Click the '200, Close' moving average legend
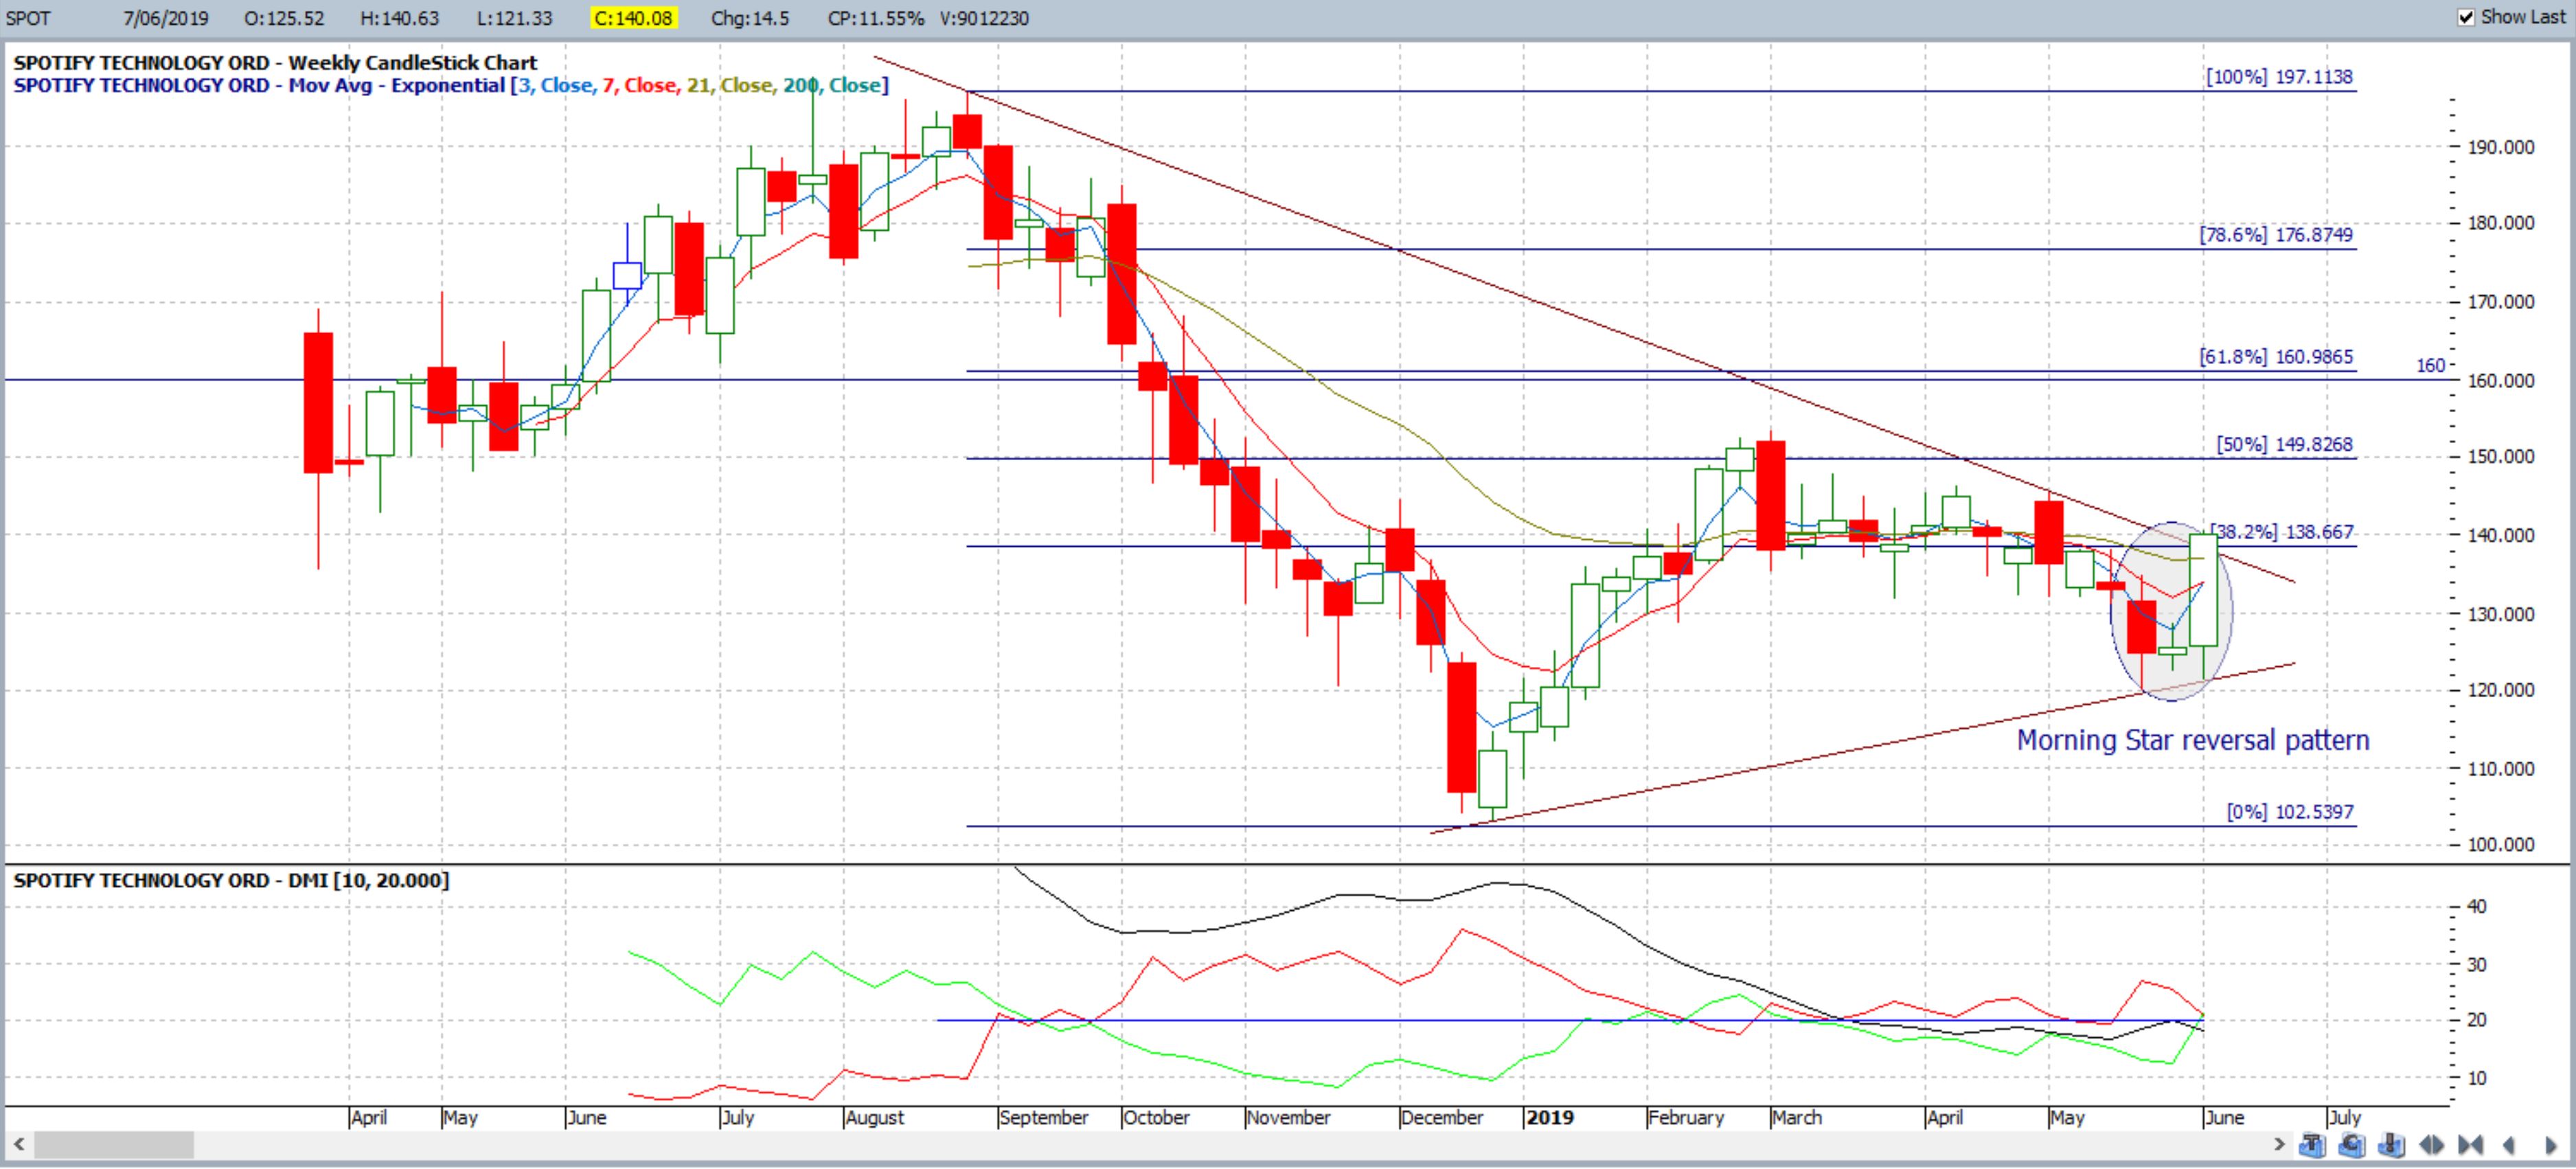Screen dimensions: 2576x1169 [x=832, y=85]
